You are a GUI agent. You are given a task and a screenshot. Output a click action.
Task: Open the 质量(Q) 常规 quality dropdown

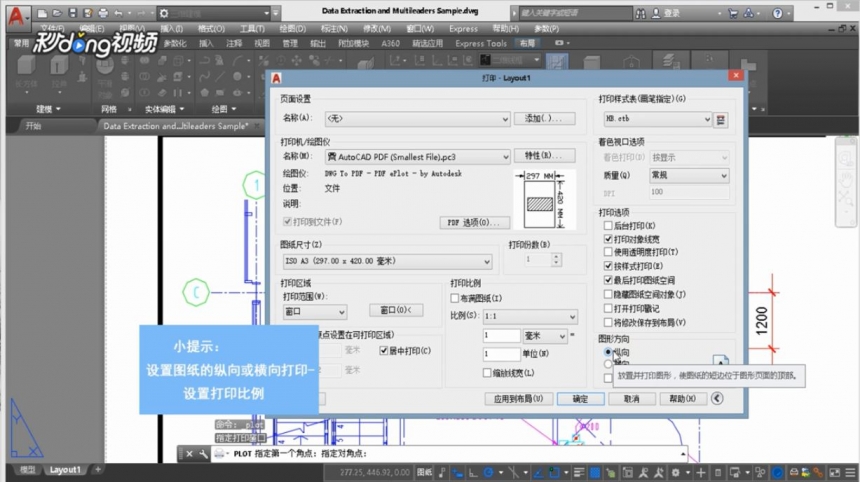coord(689,175)
